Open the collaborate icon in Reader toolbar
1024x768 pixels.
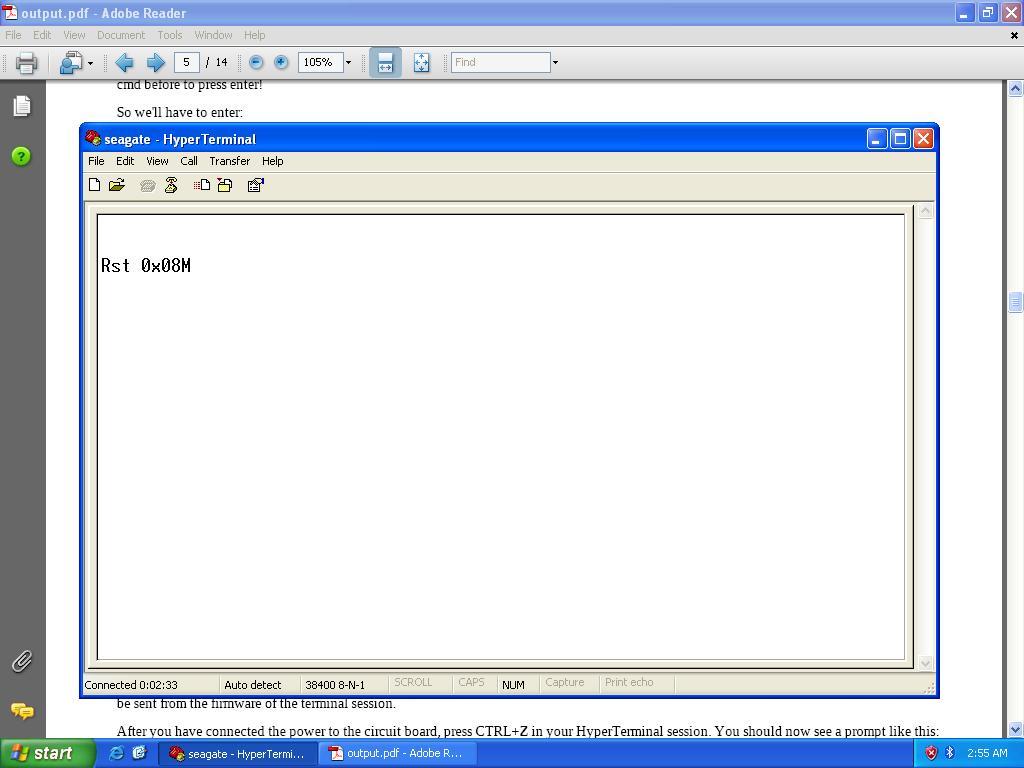pyautogui.click(x=70, y=63)
